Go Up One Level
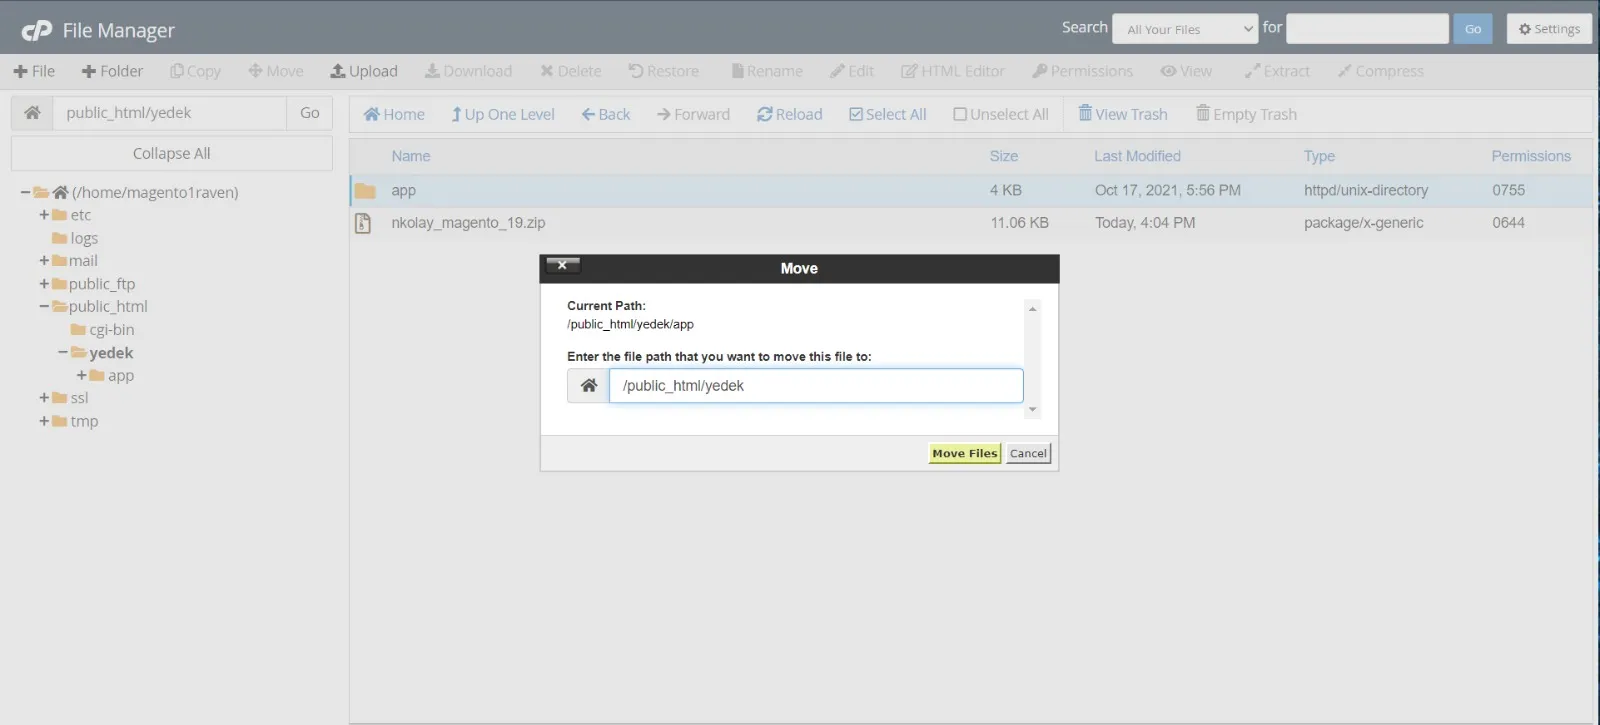The image size is (1600, 725). (x=502, y=114)
